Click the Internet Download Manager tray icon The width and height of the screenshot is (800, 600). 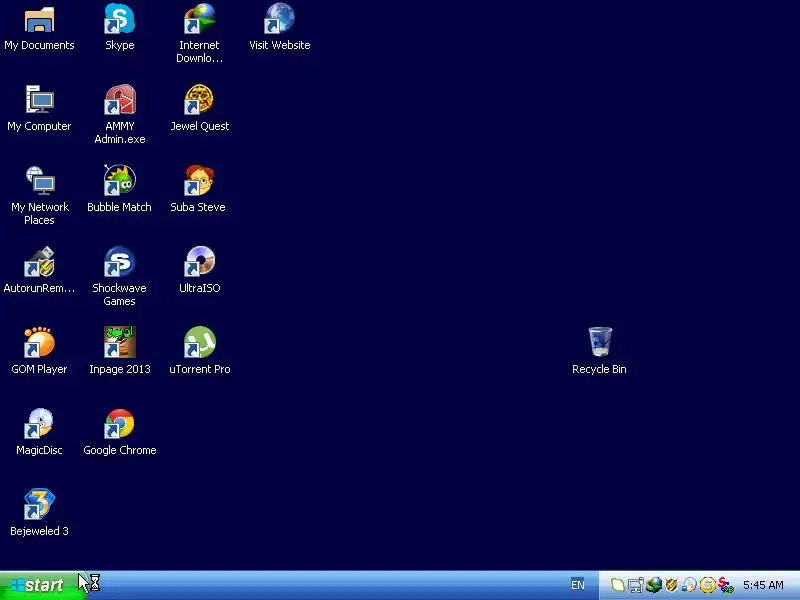pyautogui.click(x=654, y=585)
